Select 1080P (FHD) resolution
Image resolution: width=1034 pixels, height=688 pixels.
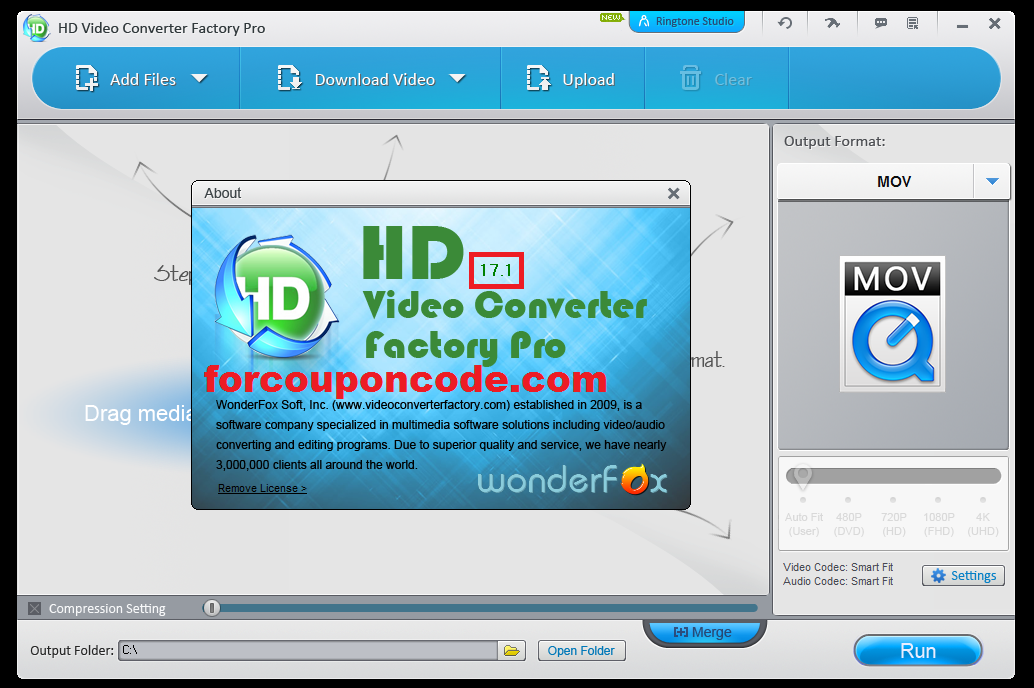(x=938, y=524)
